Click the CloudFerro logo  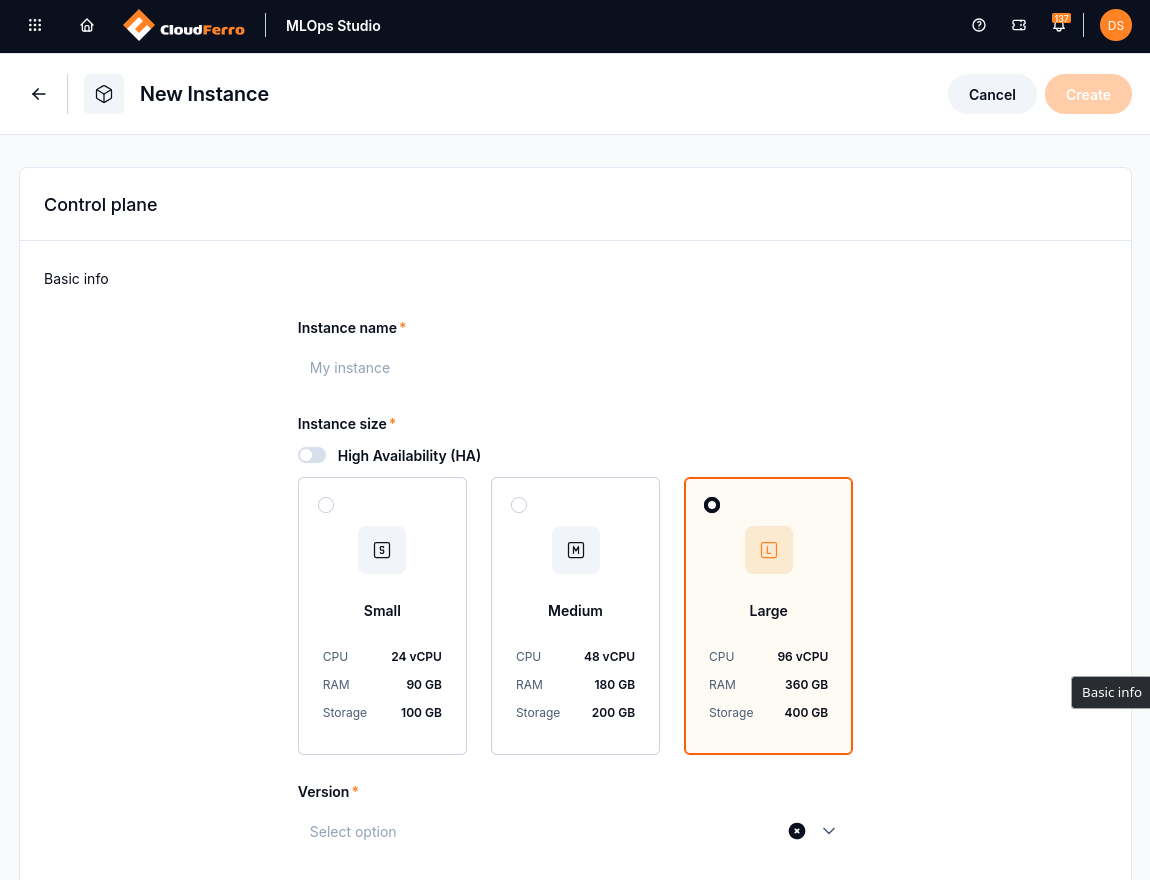coord(184,26)
